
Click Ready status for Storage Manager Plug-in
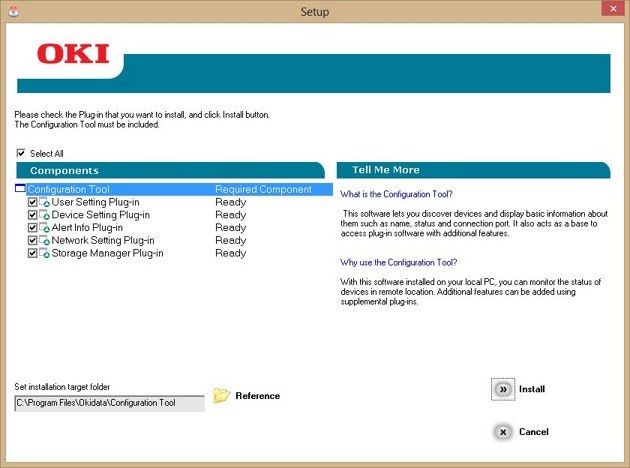(x=231, y=254)
